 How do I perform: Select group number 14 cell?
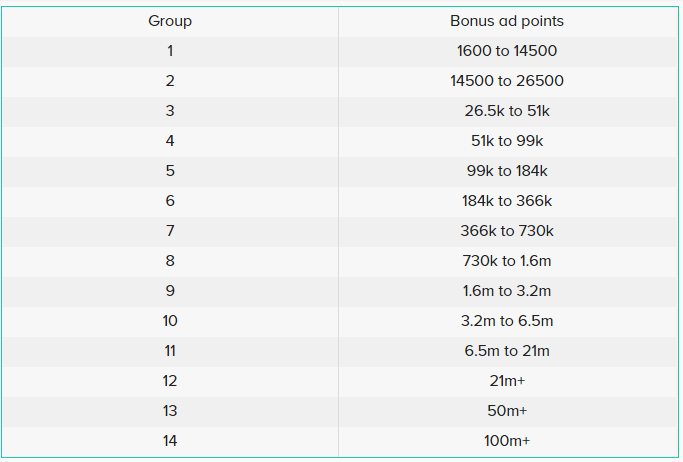click(x=170, y=441)
